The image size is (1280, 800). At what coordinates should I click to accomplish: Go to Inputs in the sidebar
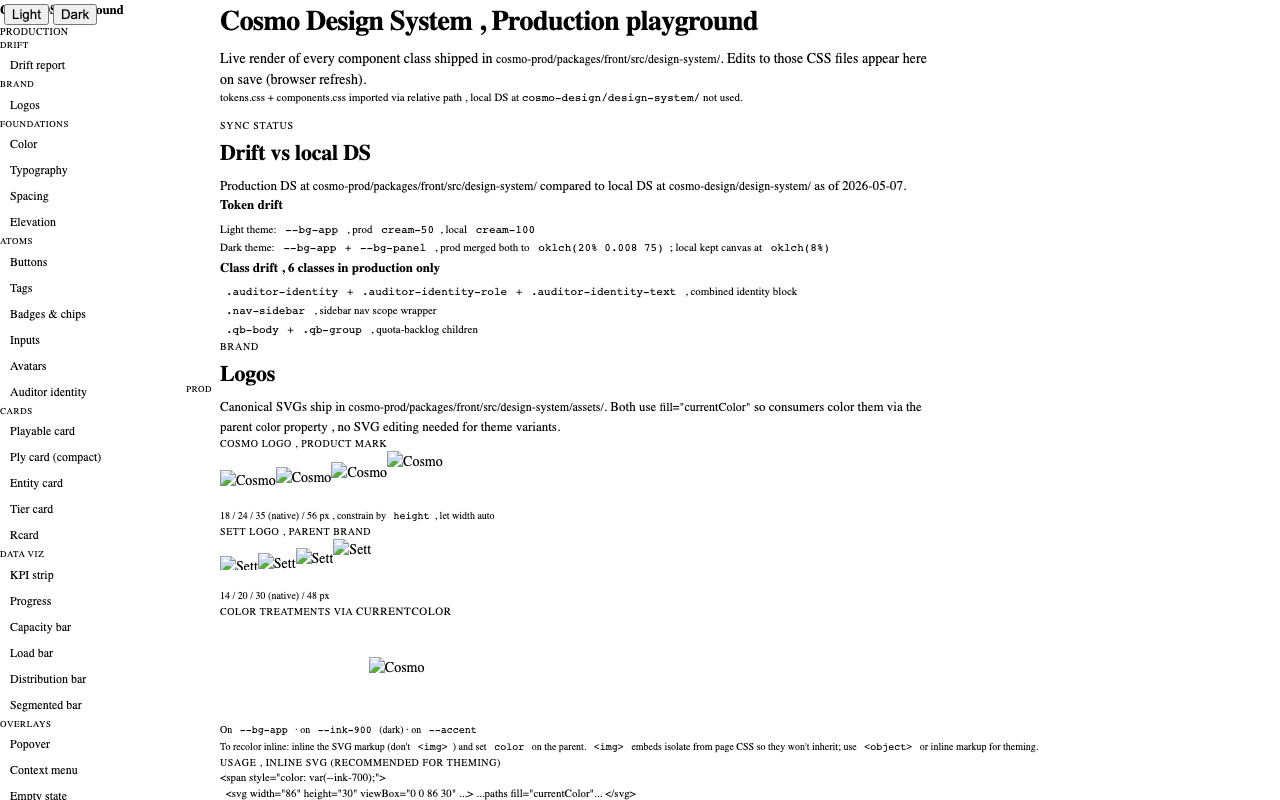point(25,340)
